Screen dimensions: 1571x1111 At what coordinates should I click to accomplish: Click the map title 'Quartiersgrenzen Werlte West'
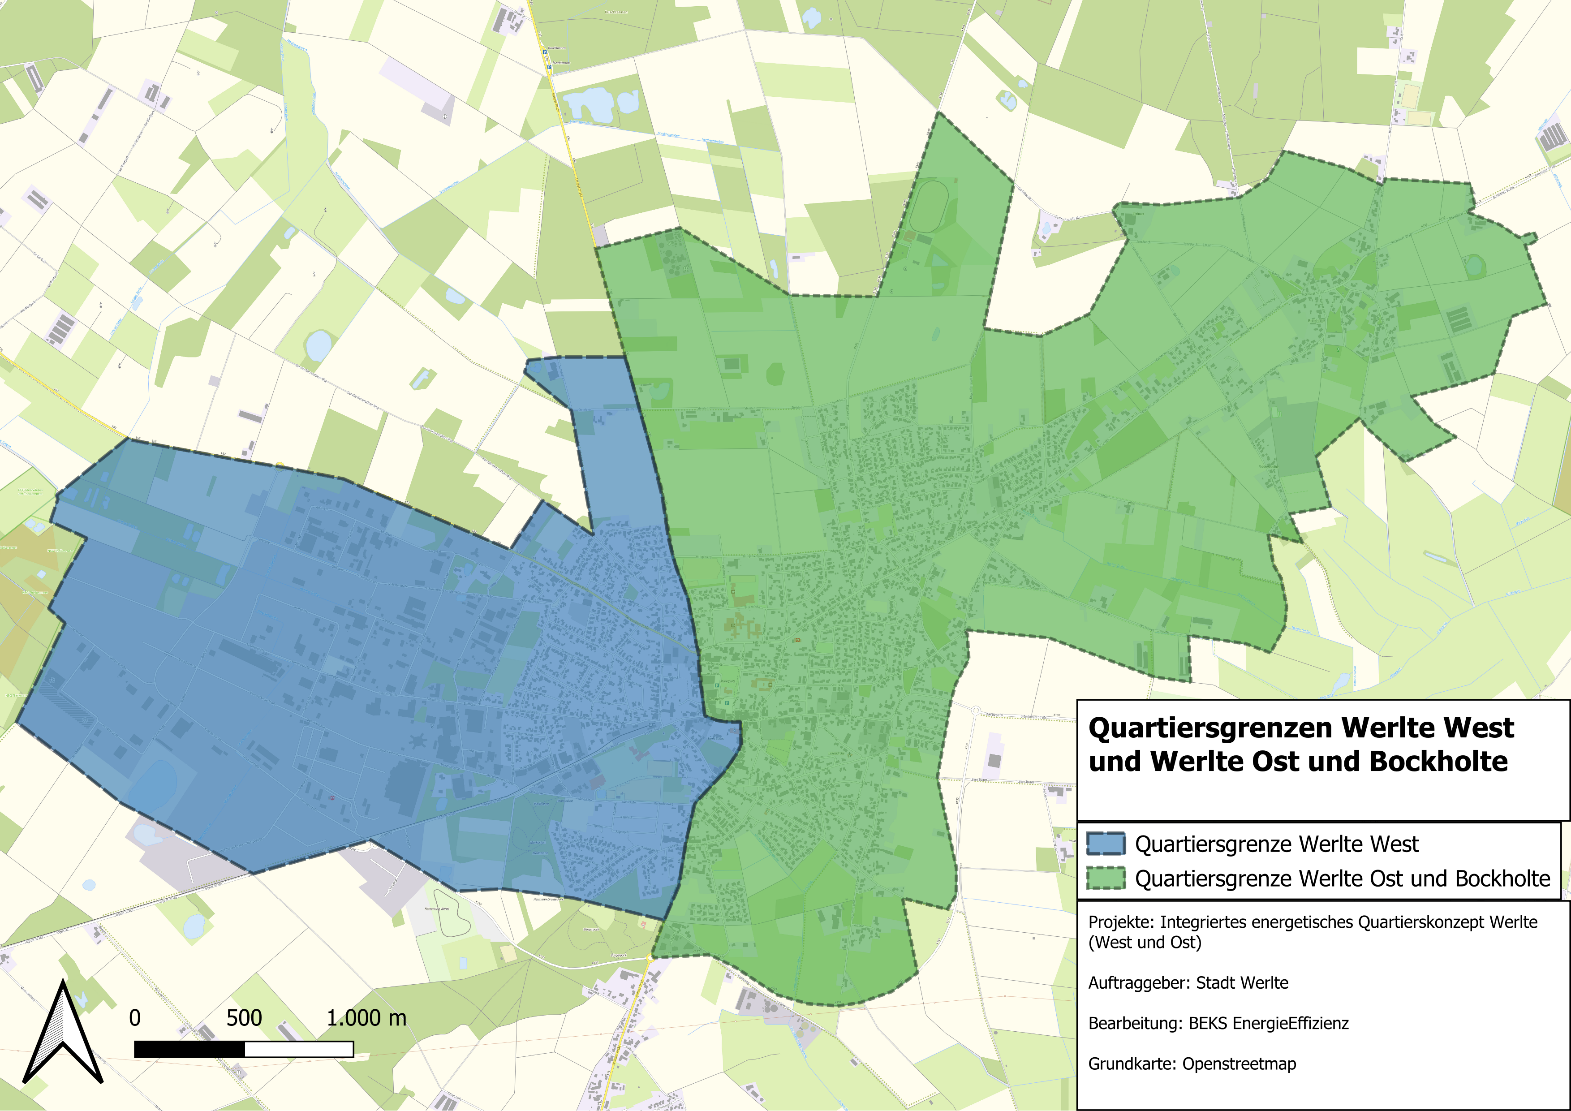tap(1300, 727)
